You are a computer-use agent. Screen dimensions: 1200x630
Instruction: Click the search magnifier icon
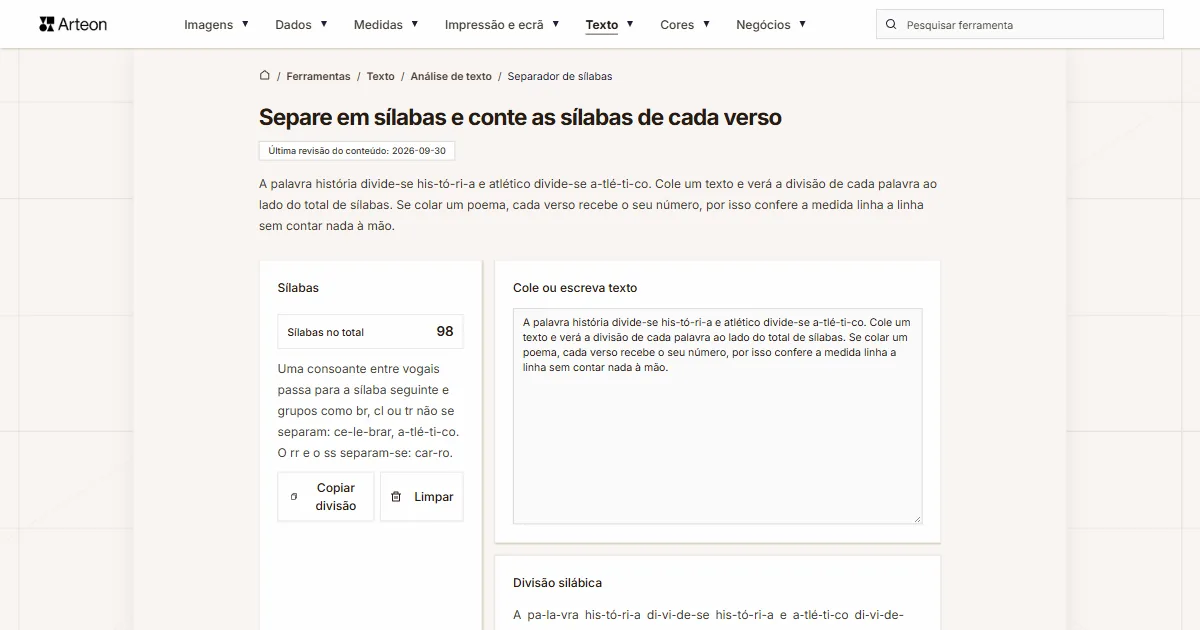coord(892,24)
